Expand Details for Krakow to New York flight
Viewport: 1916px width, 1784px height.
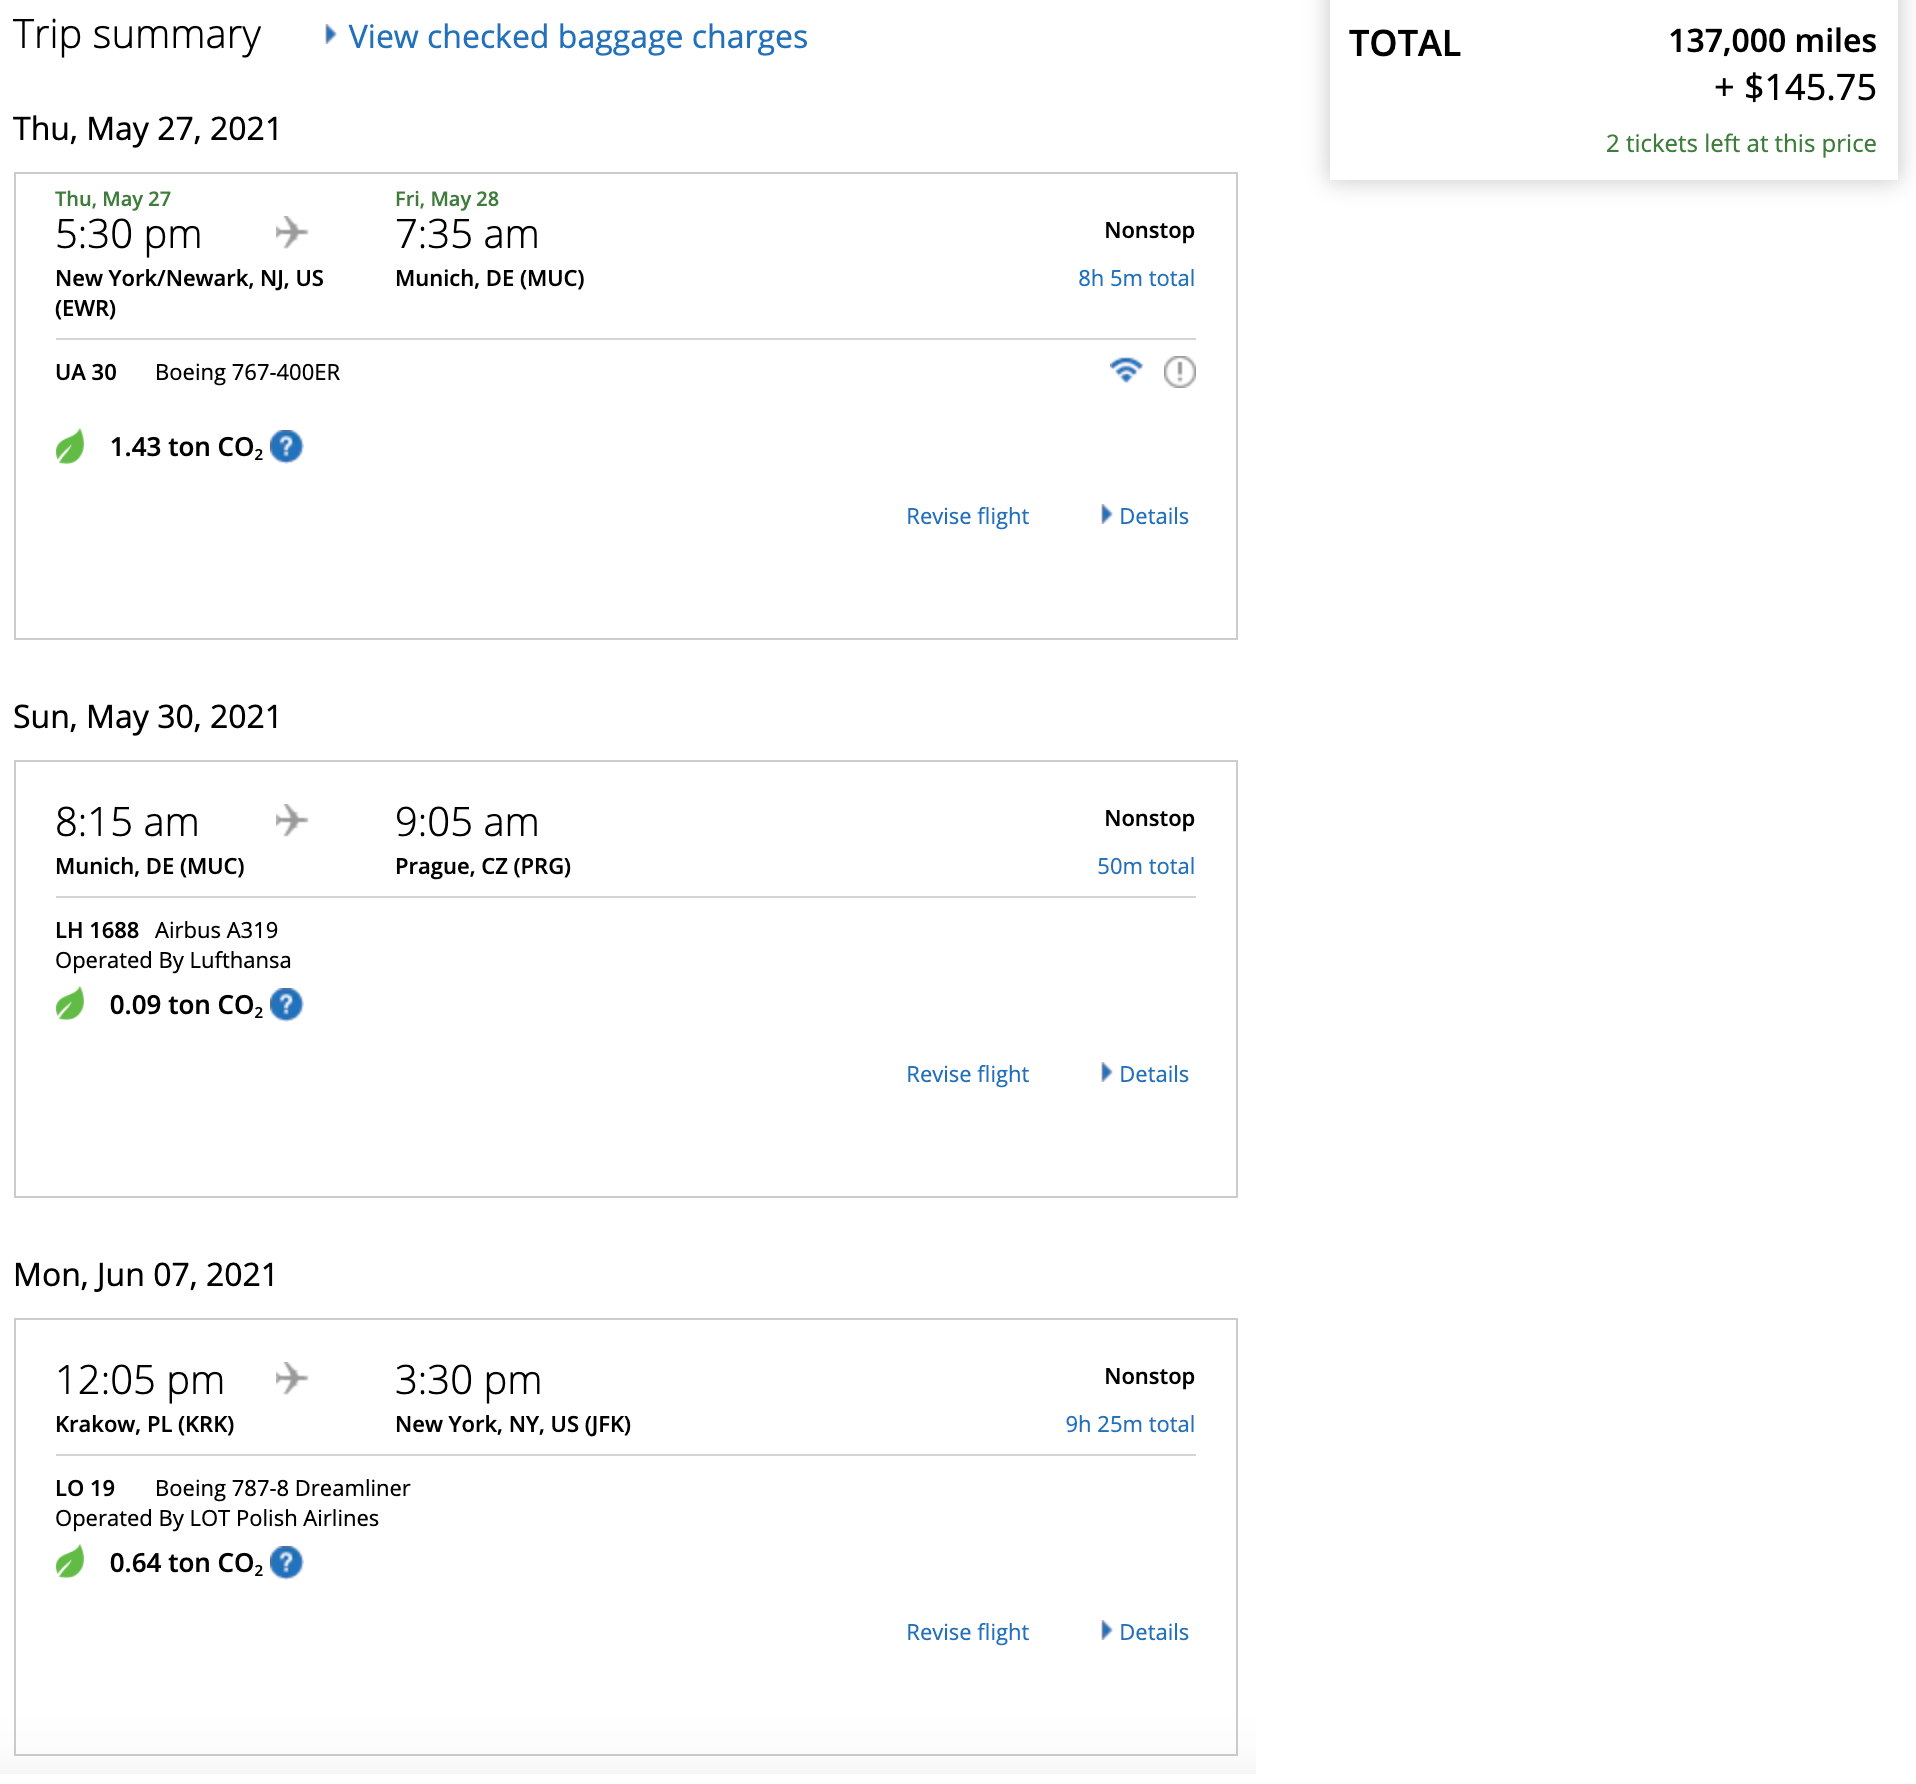pyautogui.click(x=1152, y=1632)
